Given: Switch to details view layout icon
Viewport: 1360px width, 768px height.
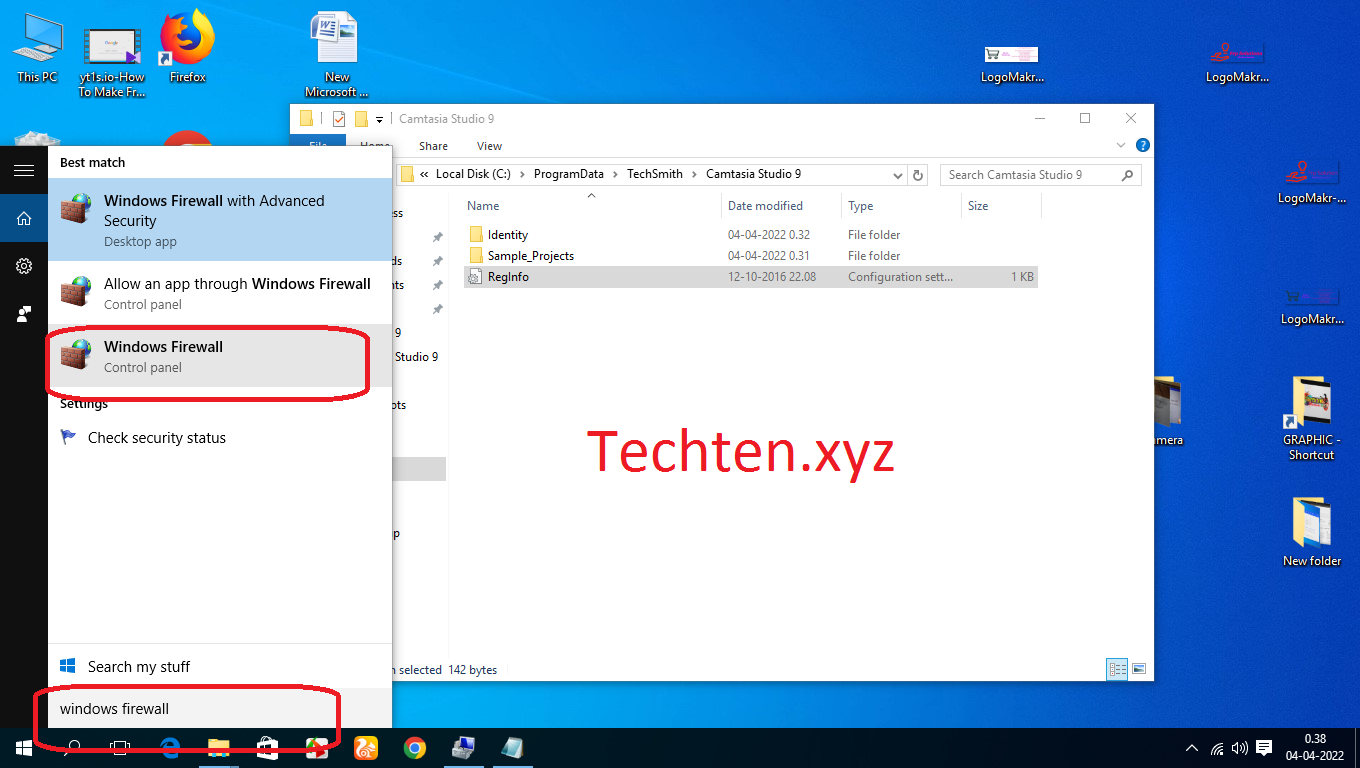Looking at the screenshot, I should pyautogui.click(x=1118, y=669).
